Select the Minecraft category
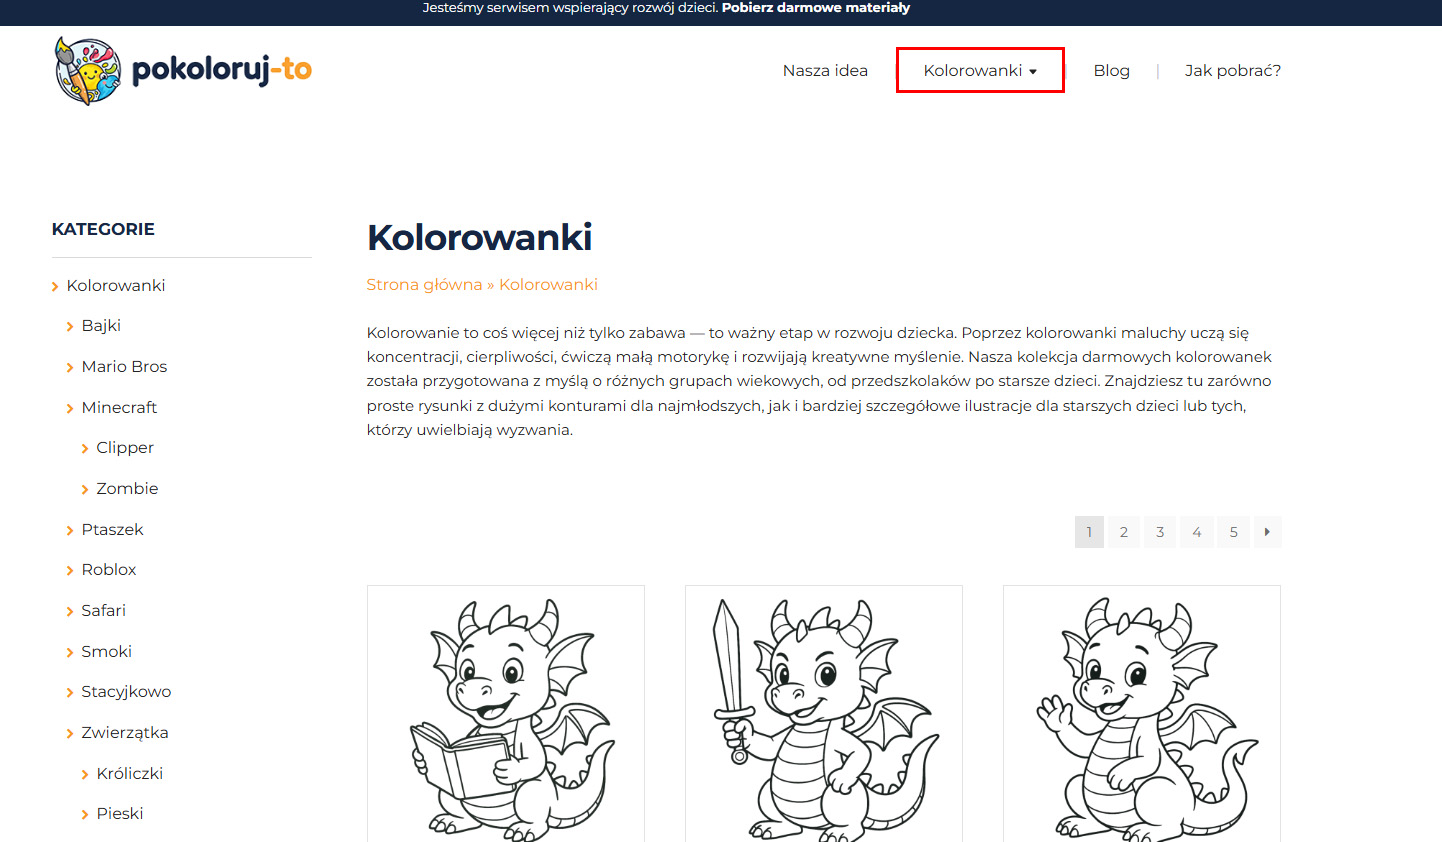 pos(119,407)
